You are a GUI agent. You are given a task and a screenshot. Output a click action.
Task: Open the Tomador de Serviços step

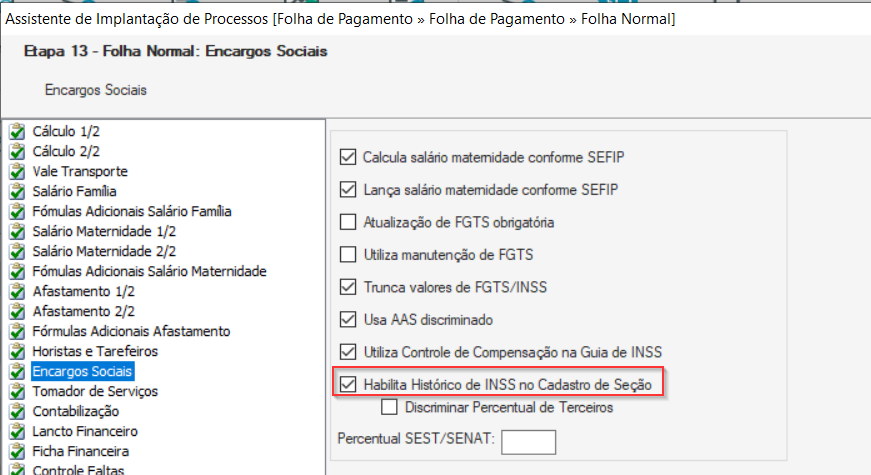[x=95, y=391]
